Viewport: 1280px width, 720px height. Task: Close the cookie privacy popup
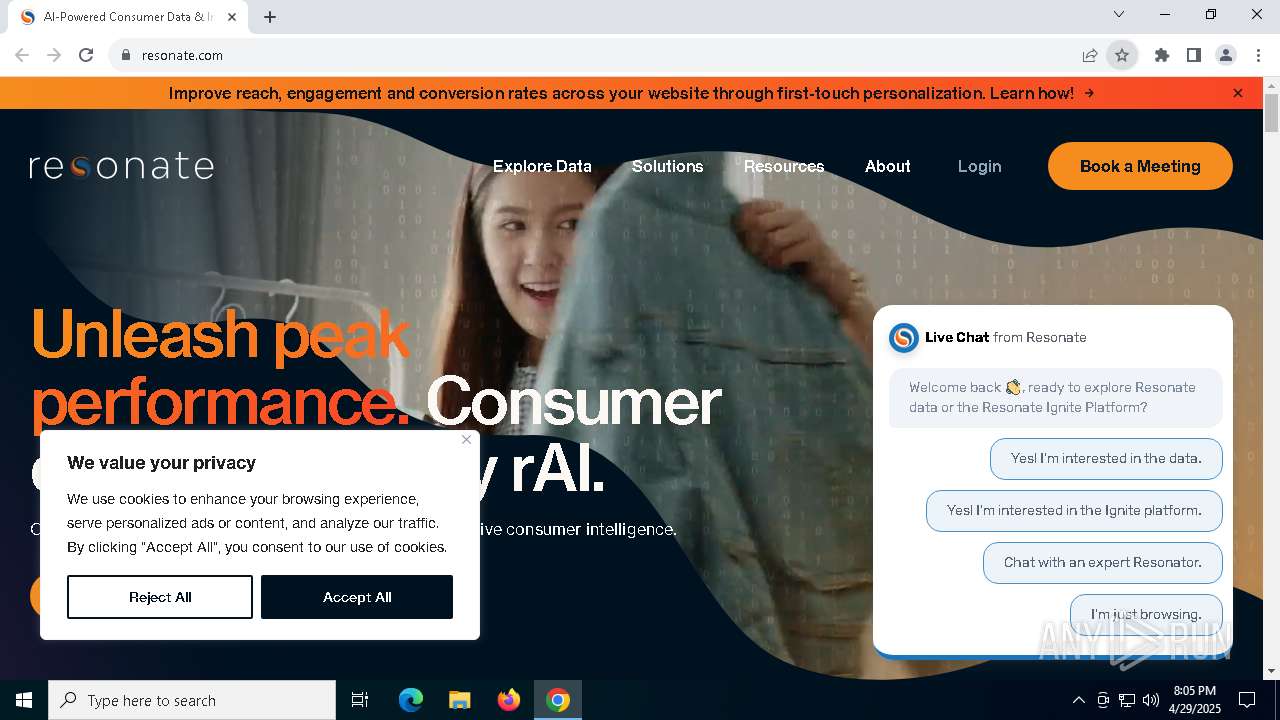466,439
